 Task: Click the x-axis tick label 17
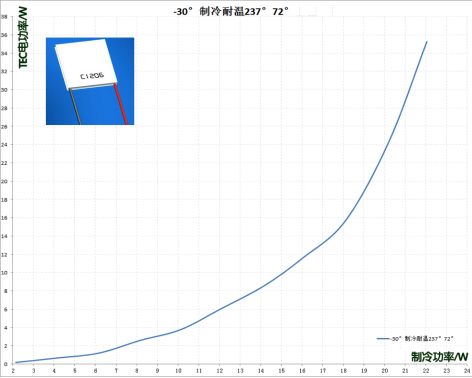[x=323, y=371]
